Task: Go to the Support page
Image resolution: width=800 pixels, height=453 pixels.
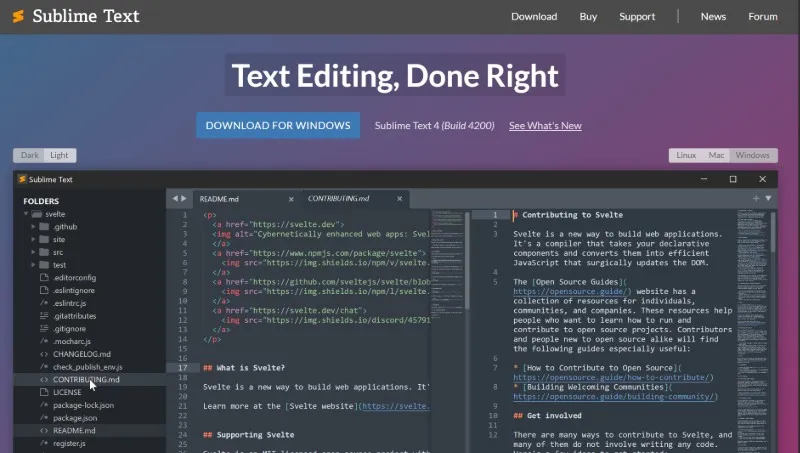Action: [x=637, y=16]
